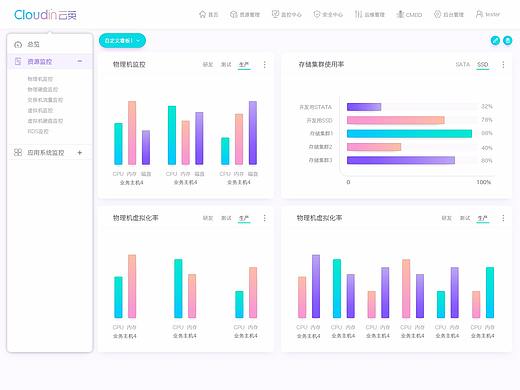Click the 物理机监控 card title
The height and width of the screenshot is (390, 520).
tap(129, 64)
